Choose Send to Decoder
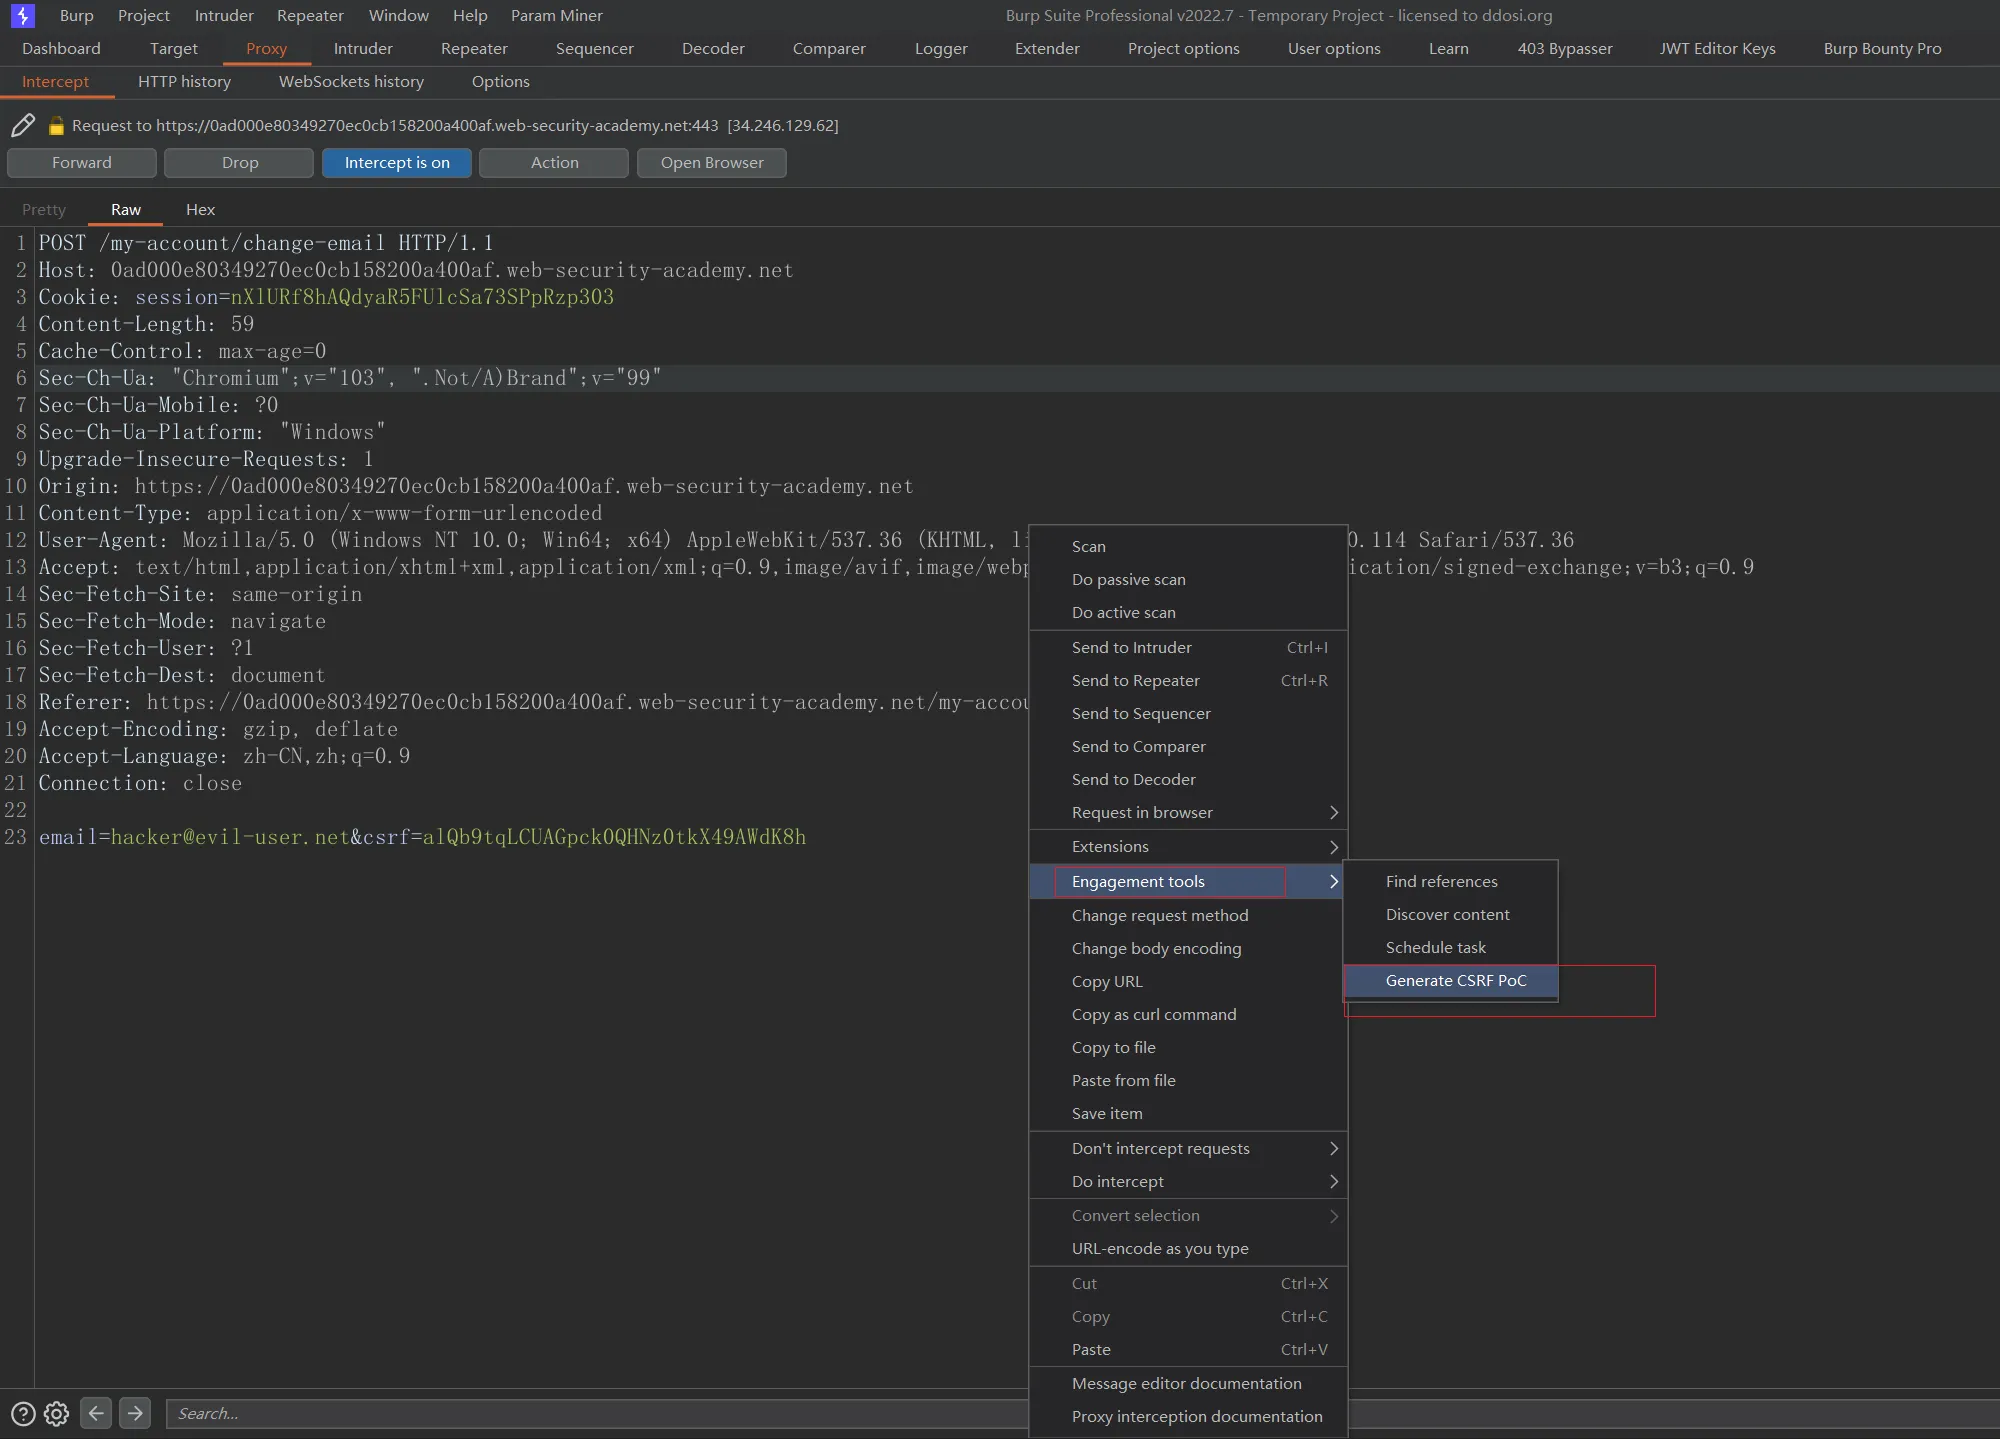This screenshot has height=1439, width=2000. [1188, 779]
